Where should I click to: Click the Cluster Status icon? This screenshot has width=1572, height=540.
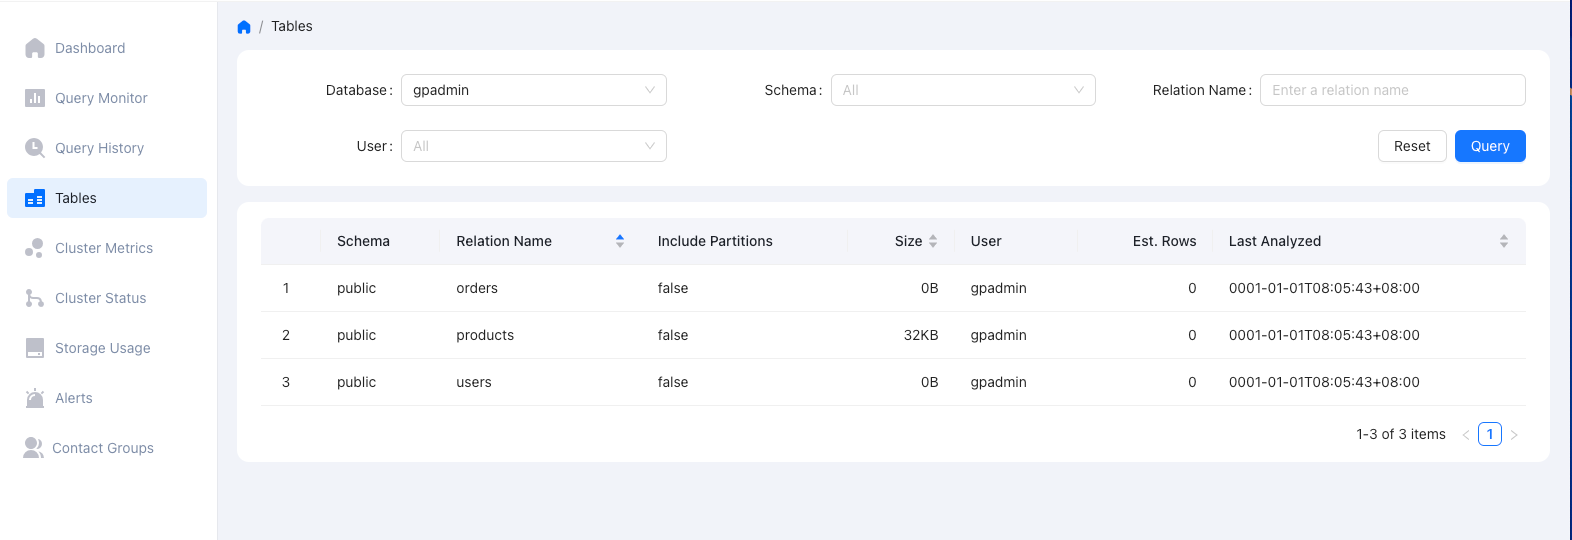point(35,298)
